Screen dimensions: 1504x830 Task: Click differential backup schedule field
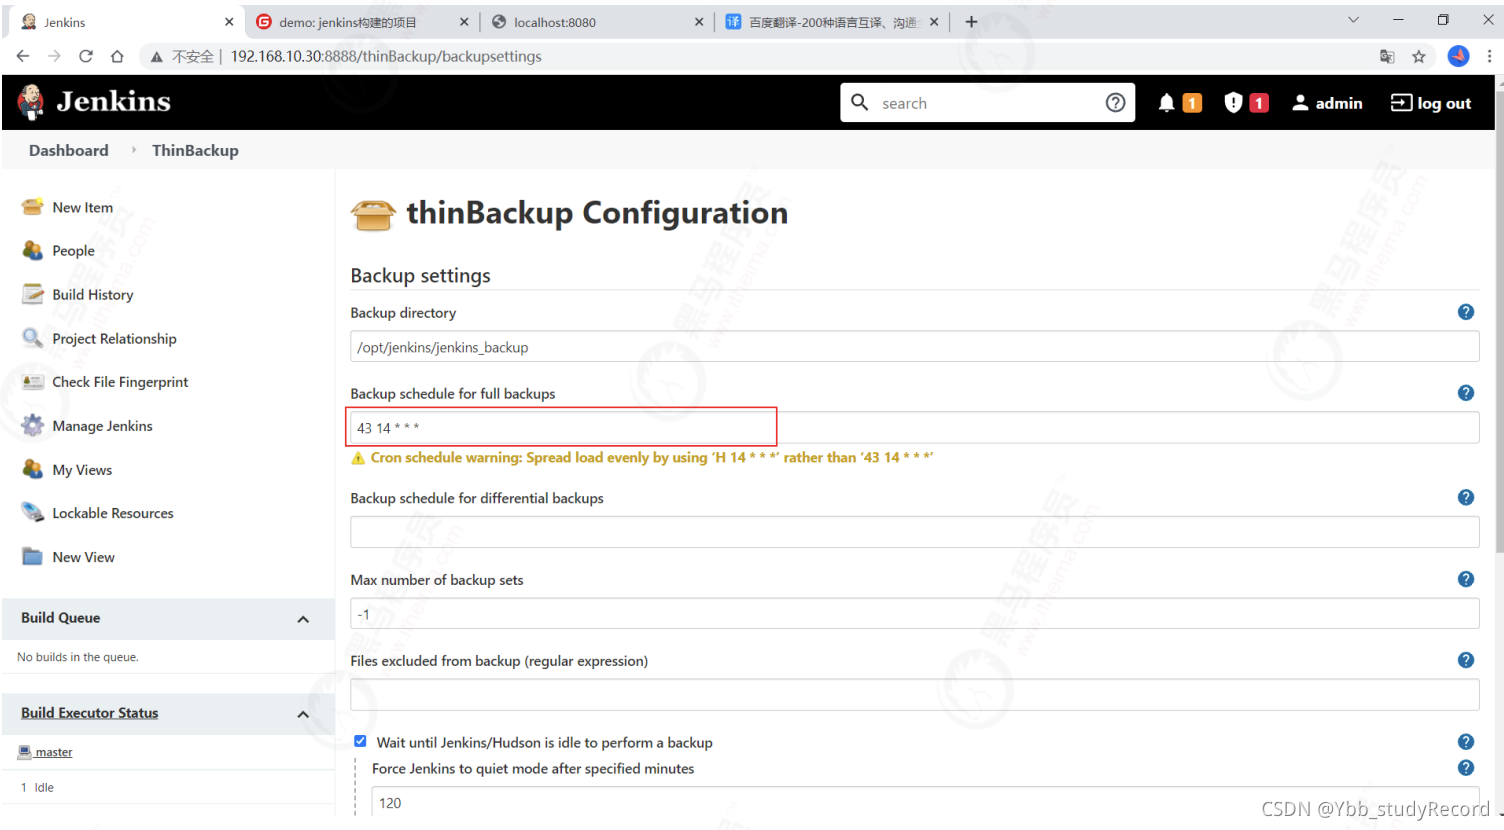click(x=914, y=532)
